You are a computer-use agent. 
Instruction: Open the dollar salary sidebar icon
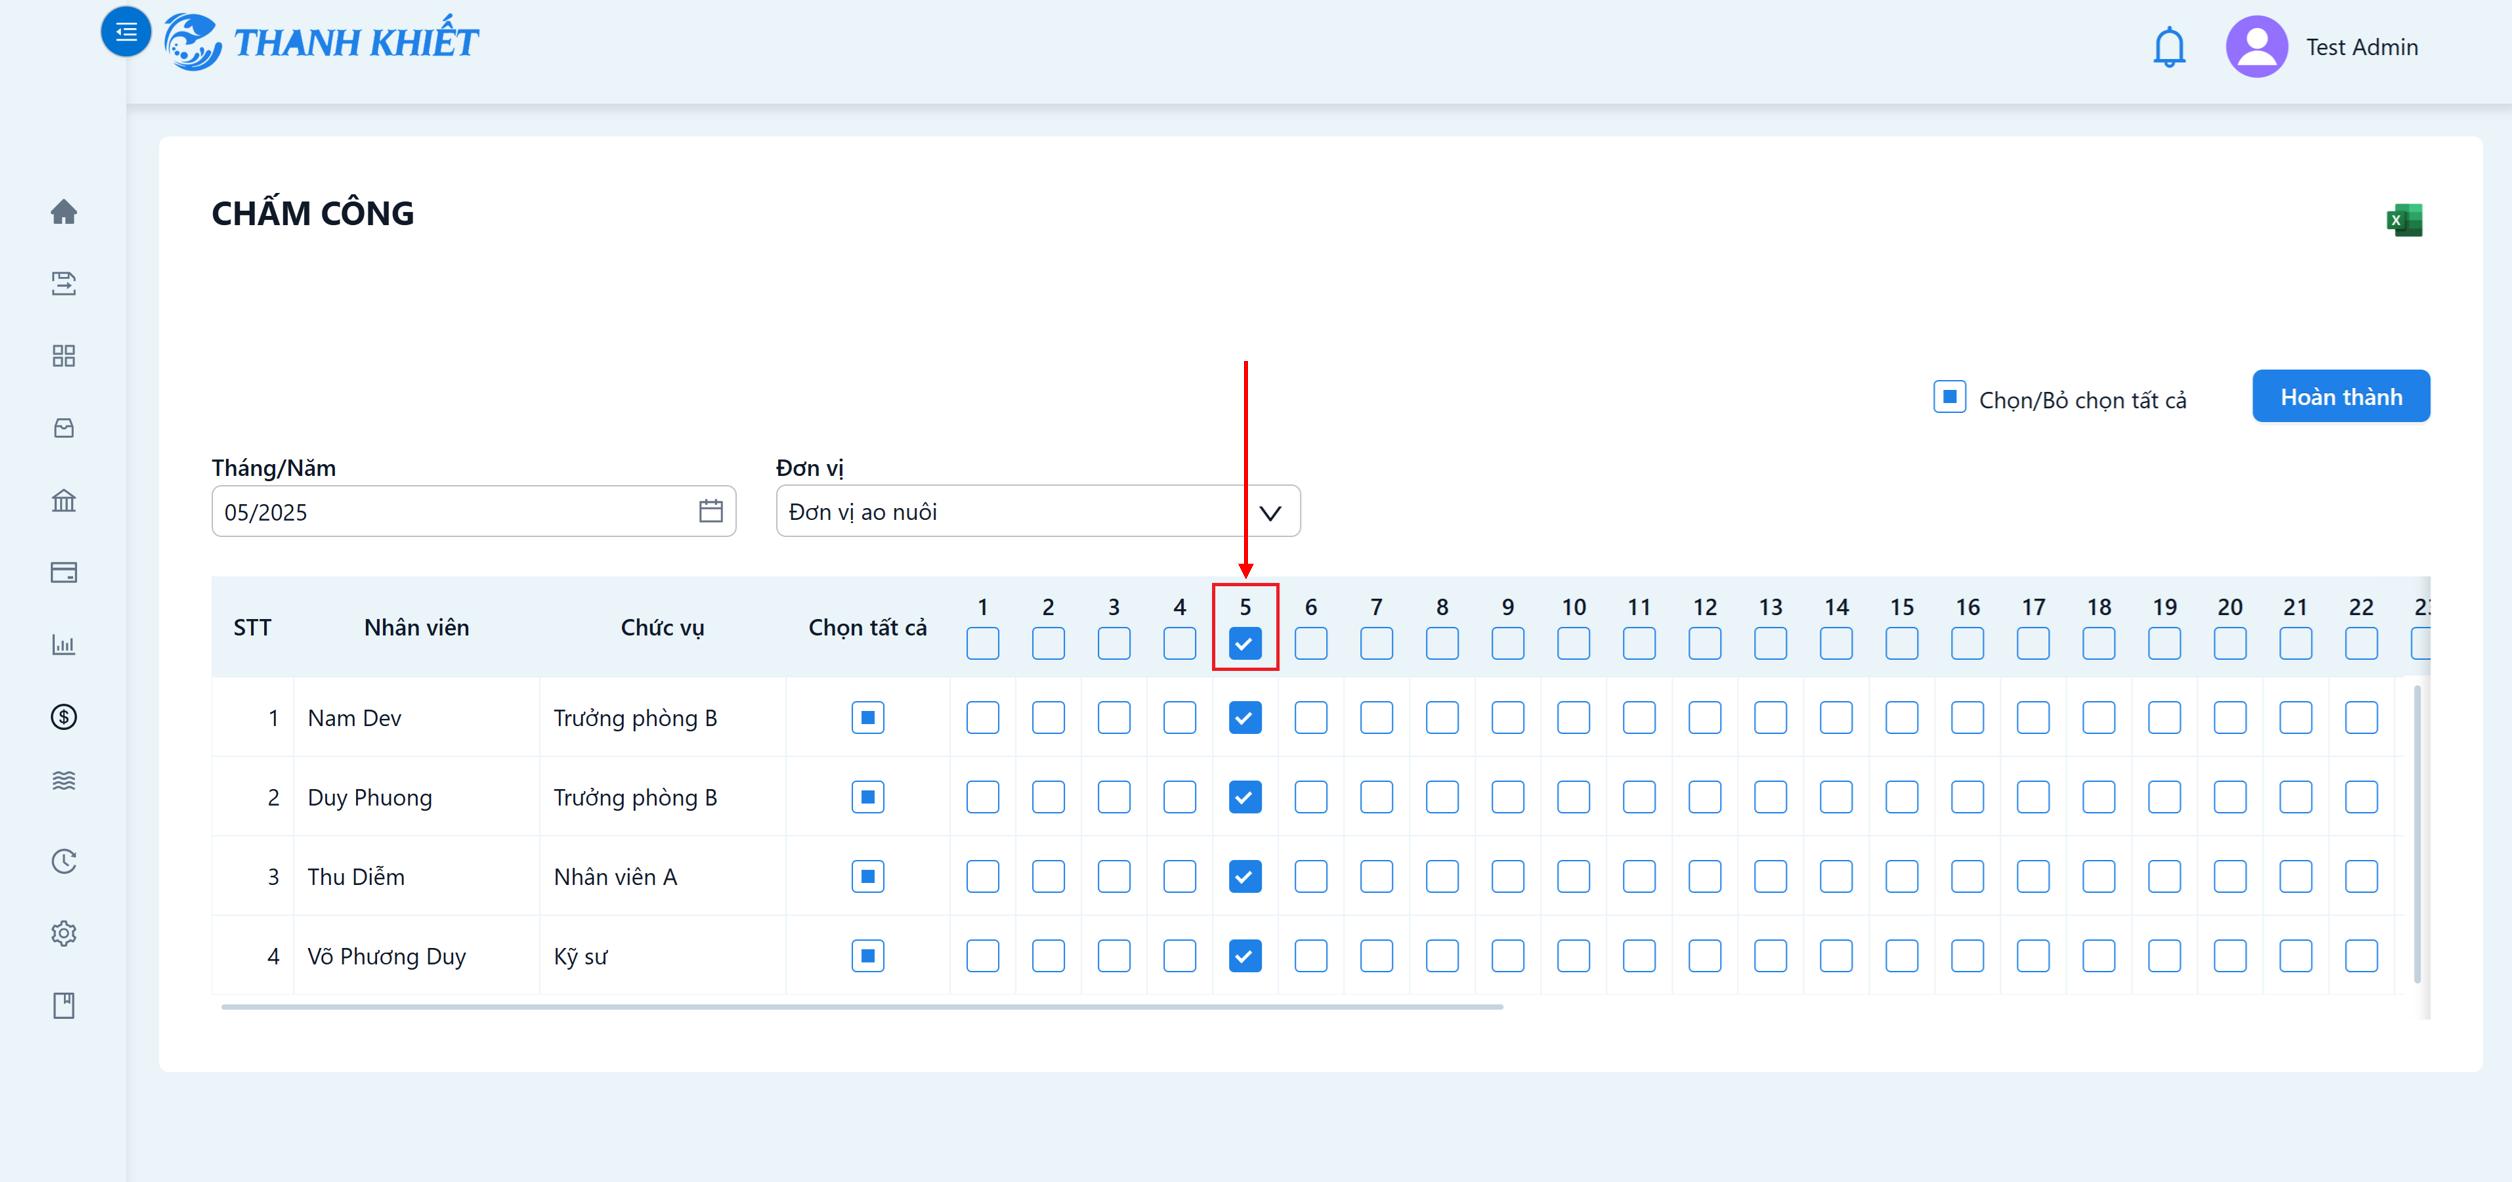pyautogui.click(x=64, y=717)
